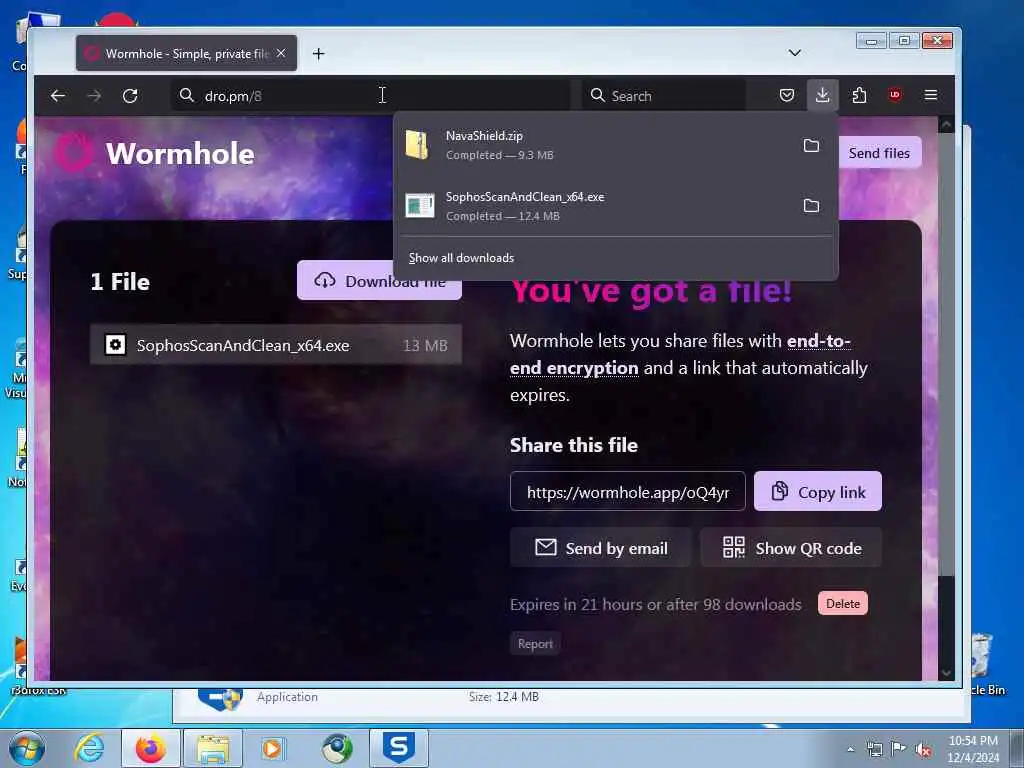Toggle the Firefox downloads panel button
This screenshot has width=1024, height=768.
pos(823,95)
